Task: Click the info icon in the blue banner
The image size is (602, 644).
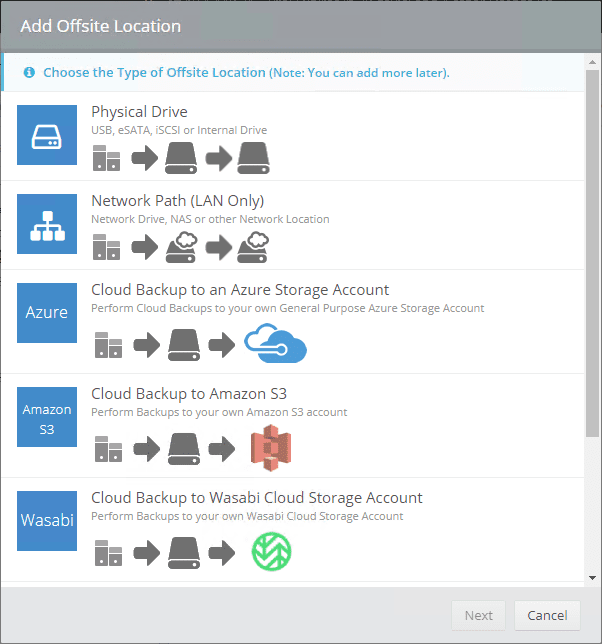Action: click(29, 72)
